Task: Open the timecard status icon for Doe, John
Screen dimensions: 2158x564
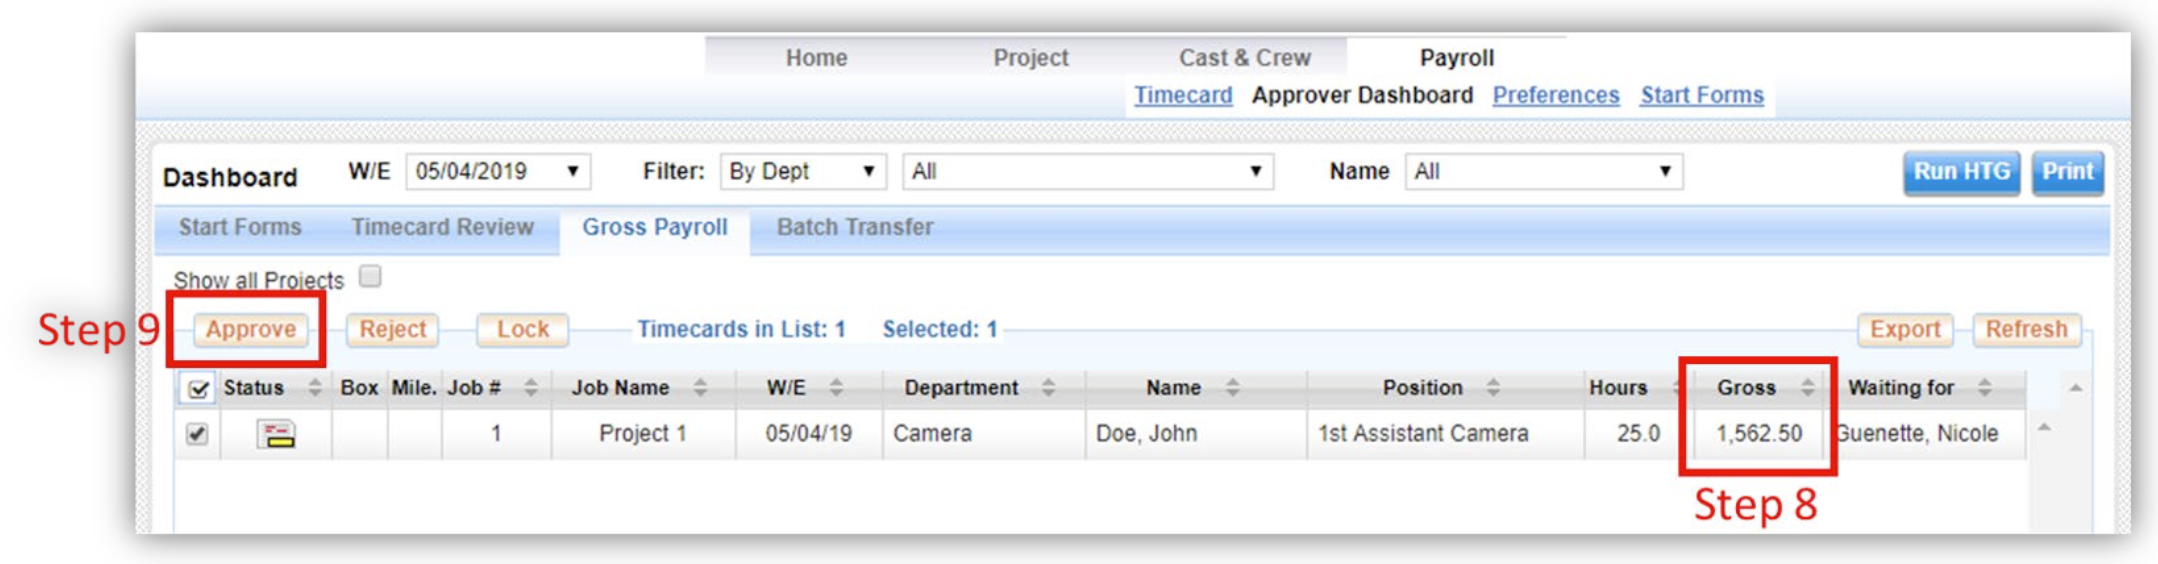Action: (x=277, y=434)
